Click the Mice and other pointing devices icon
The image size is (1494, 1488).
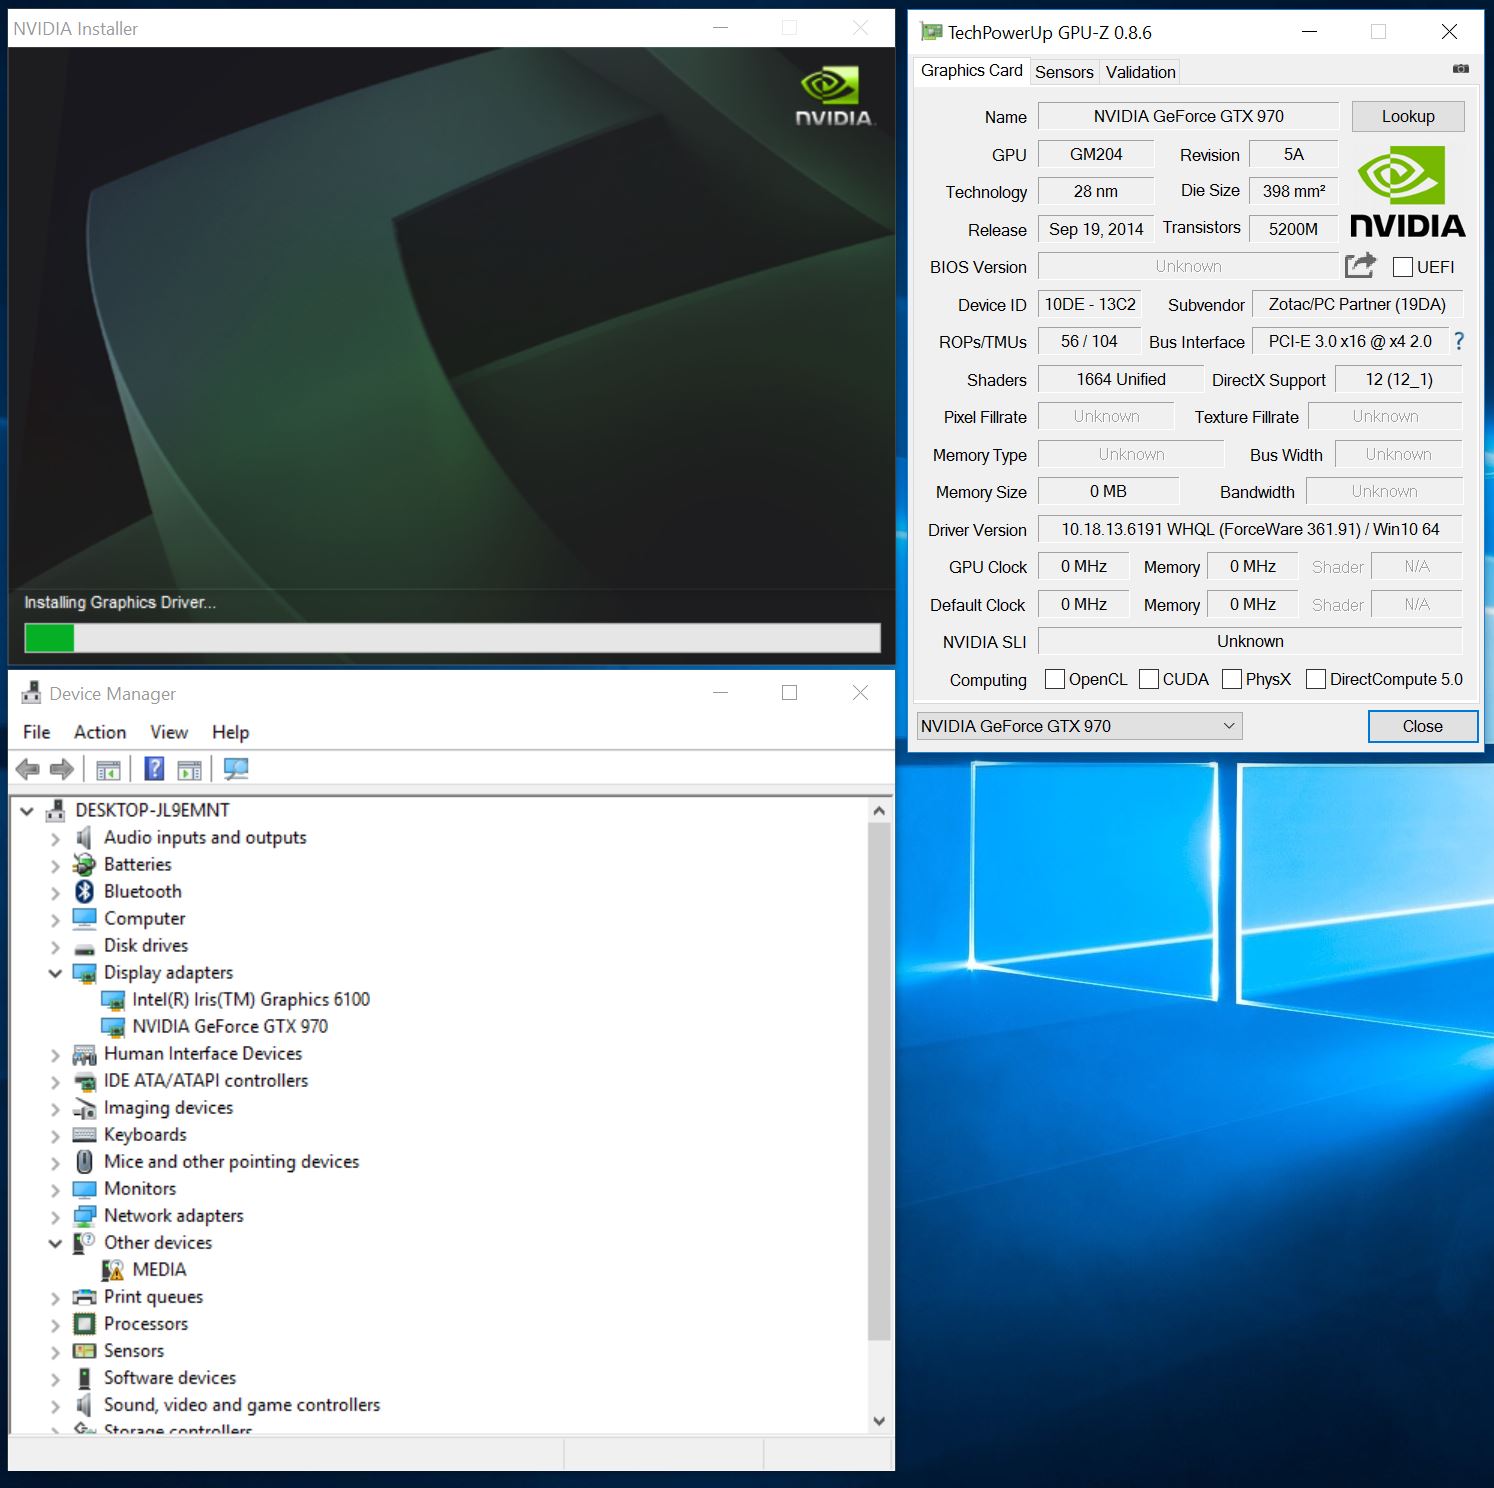pyautogui.click(x=85, y=1162)
